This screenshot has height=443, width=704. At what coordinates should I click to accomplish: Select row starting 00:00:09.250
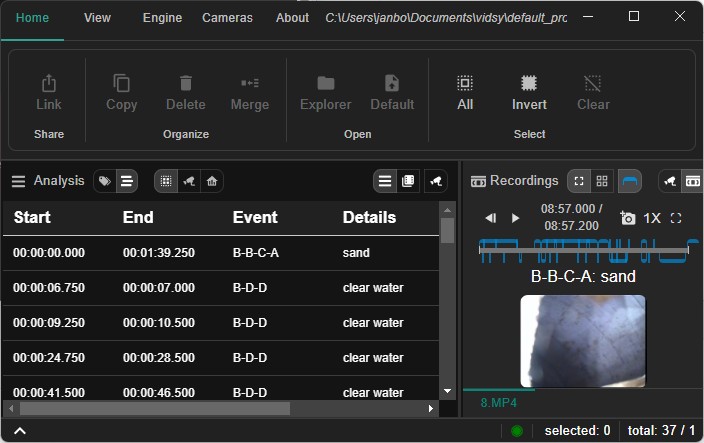coord(220,323)
